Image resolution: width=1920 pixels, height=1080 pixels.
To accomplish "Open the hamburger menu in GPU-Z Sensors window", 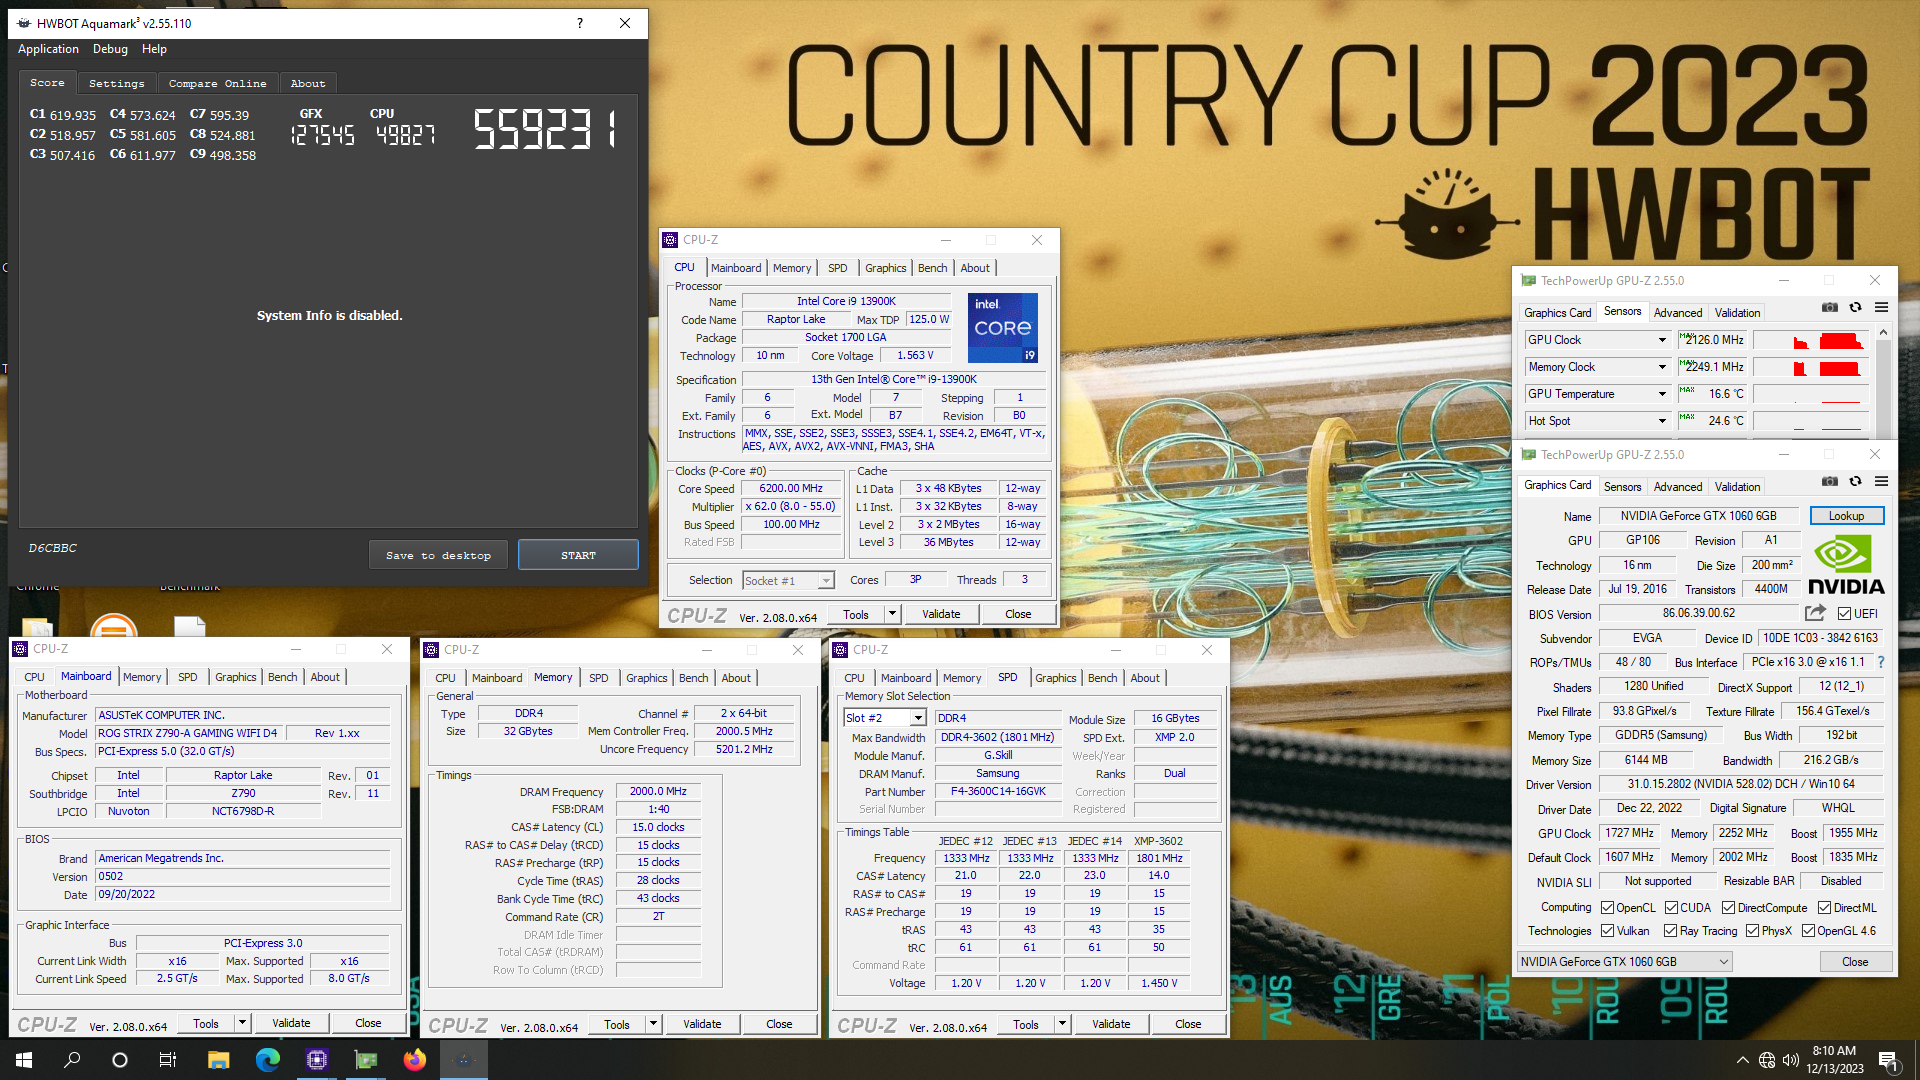I will [x=1881, y=308].
